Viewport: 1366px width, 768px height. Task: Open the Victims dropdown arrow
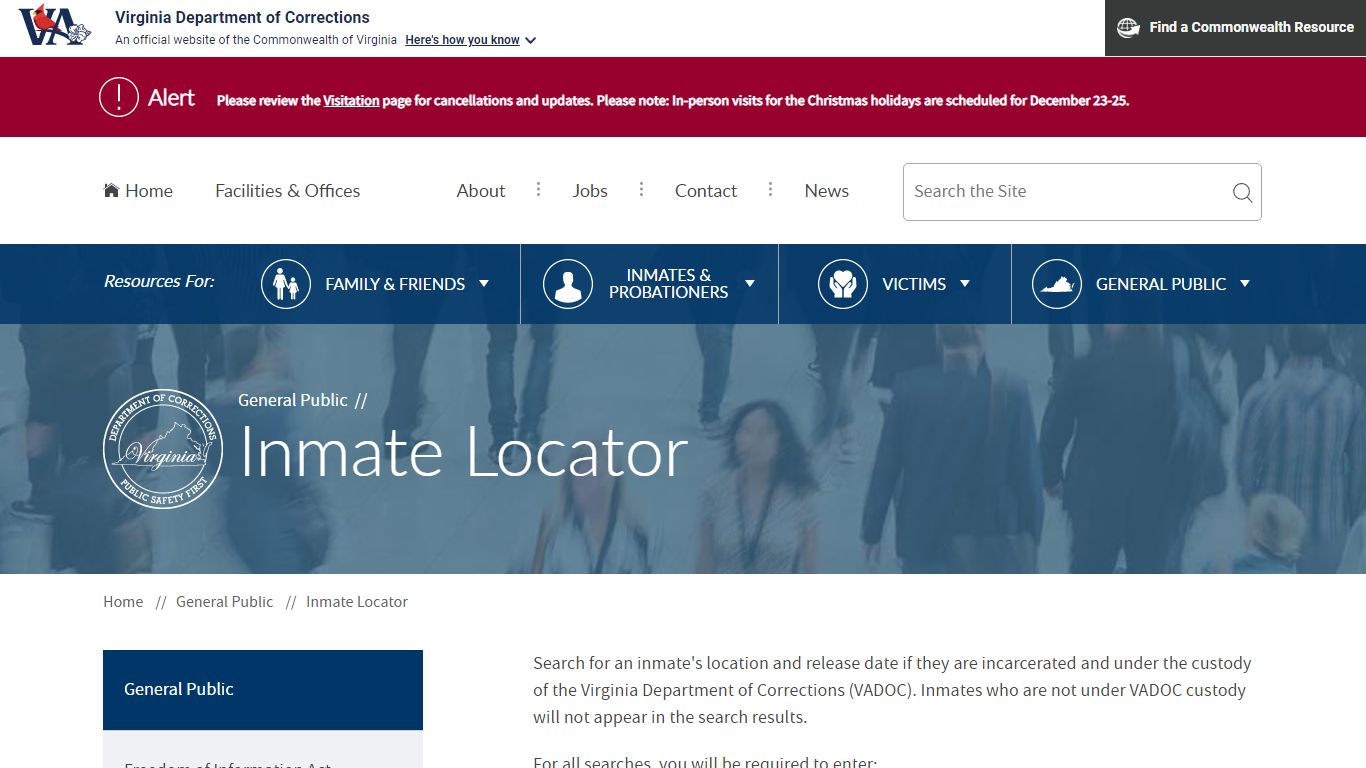966,284
